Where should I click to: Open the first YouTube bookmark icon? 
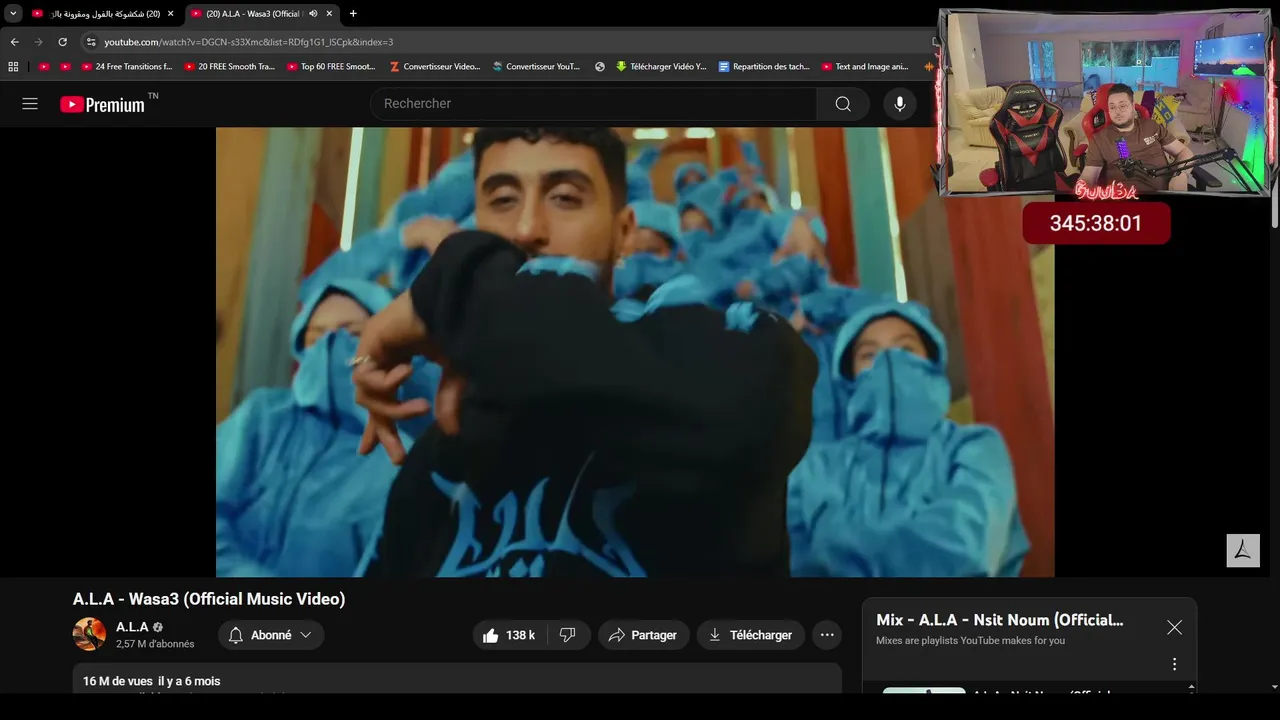pyautogui.click(x=44, y=67)
